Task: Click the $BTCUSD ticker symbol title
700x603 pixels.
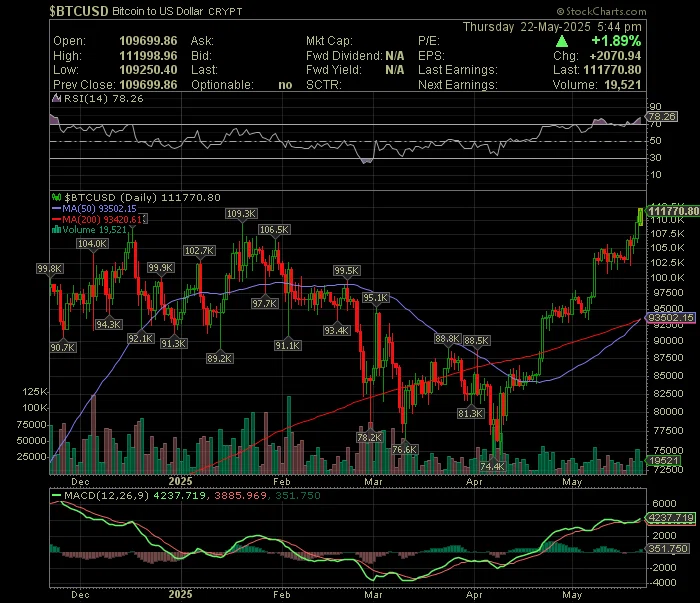Action: [x=79, y=11]
